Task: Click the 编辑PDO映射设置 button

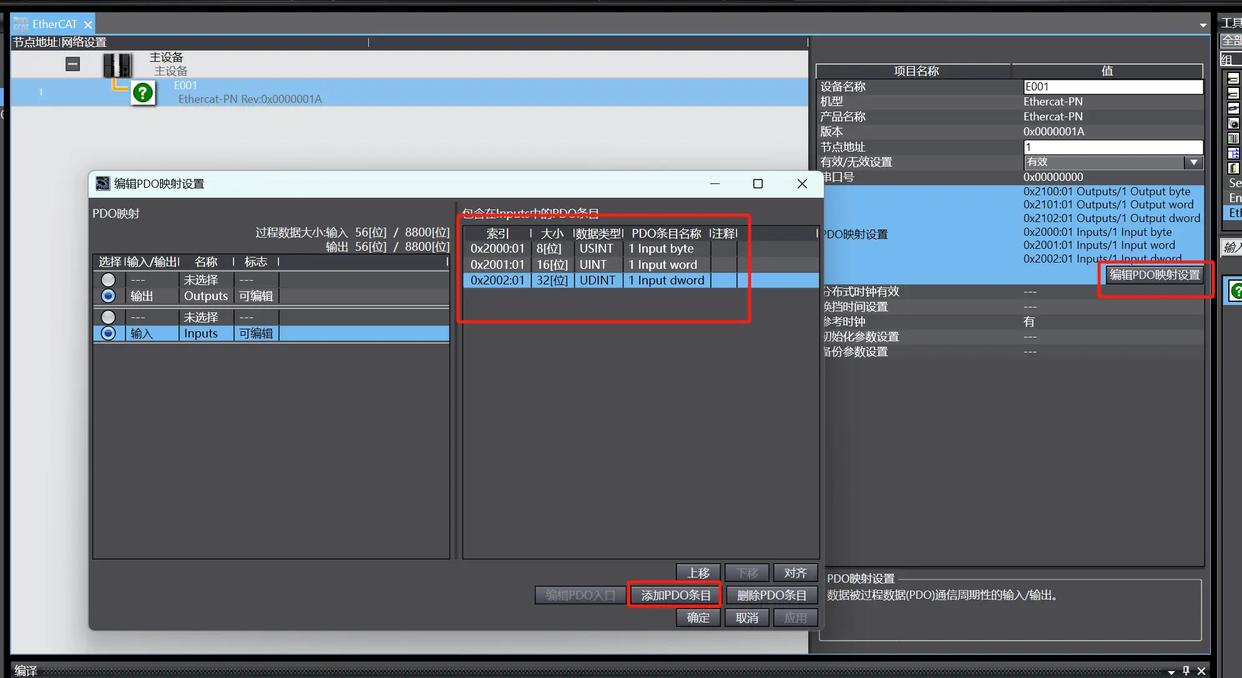Action: pyautogui.click(x=1154, y=275)
